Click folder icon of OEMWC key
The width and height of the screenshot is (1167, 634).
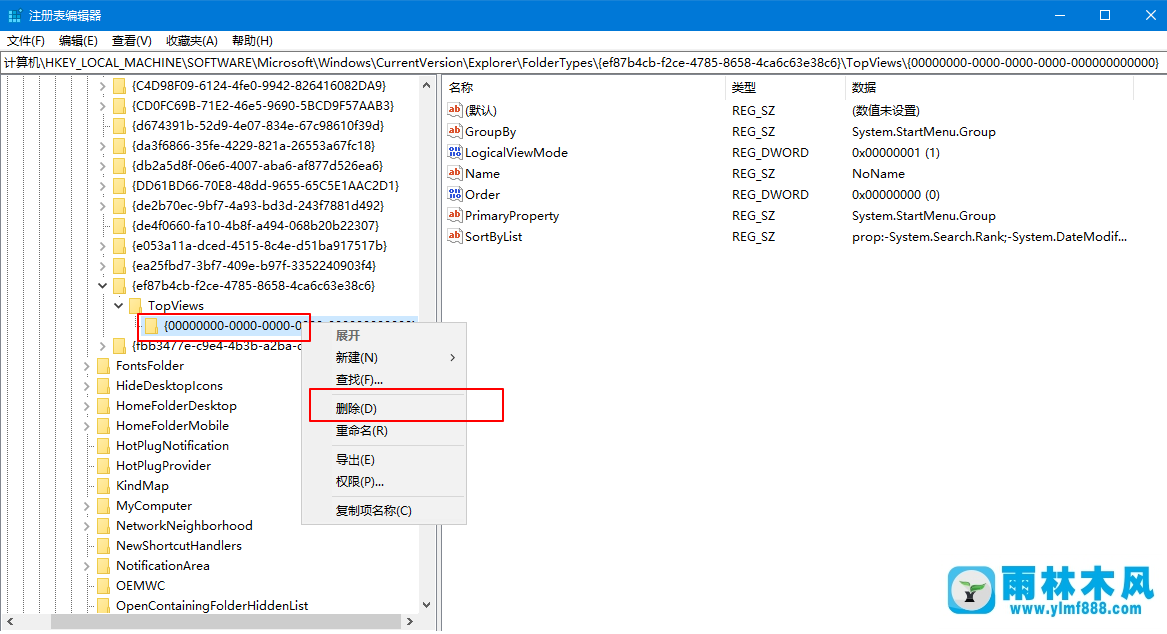coord(103,586)
